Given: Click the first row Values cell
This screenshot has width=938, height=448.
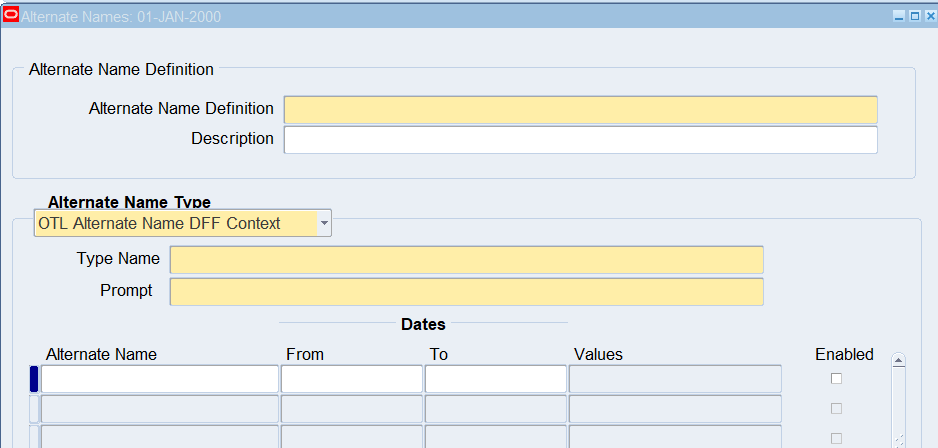Looking at the screenshot, I should pyautogui.click(x=675, y=379).
